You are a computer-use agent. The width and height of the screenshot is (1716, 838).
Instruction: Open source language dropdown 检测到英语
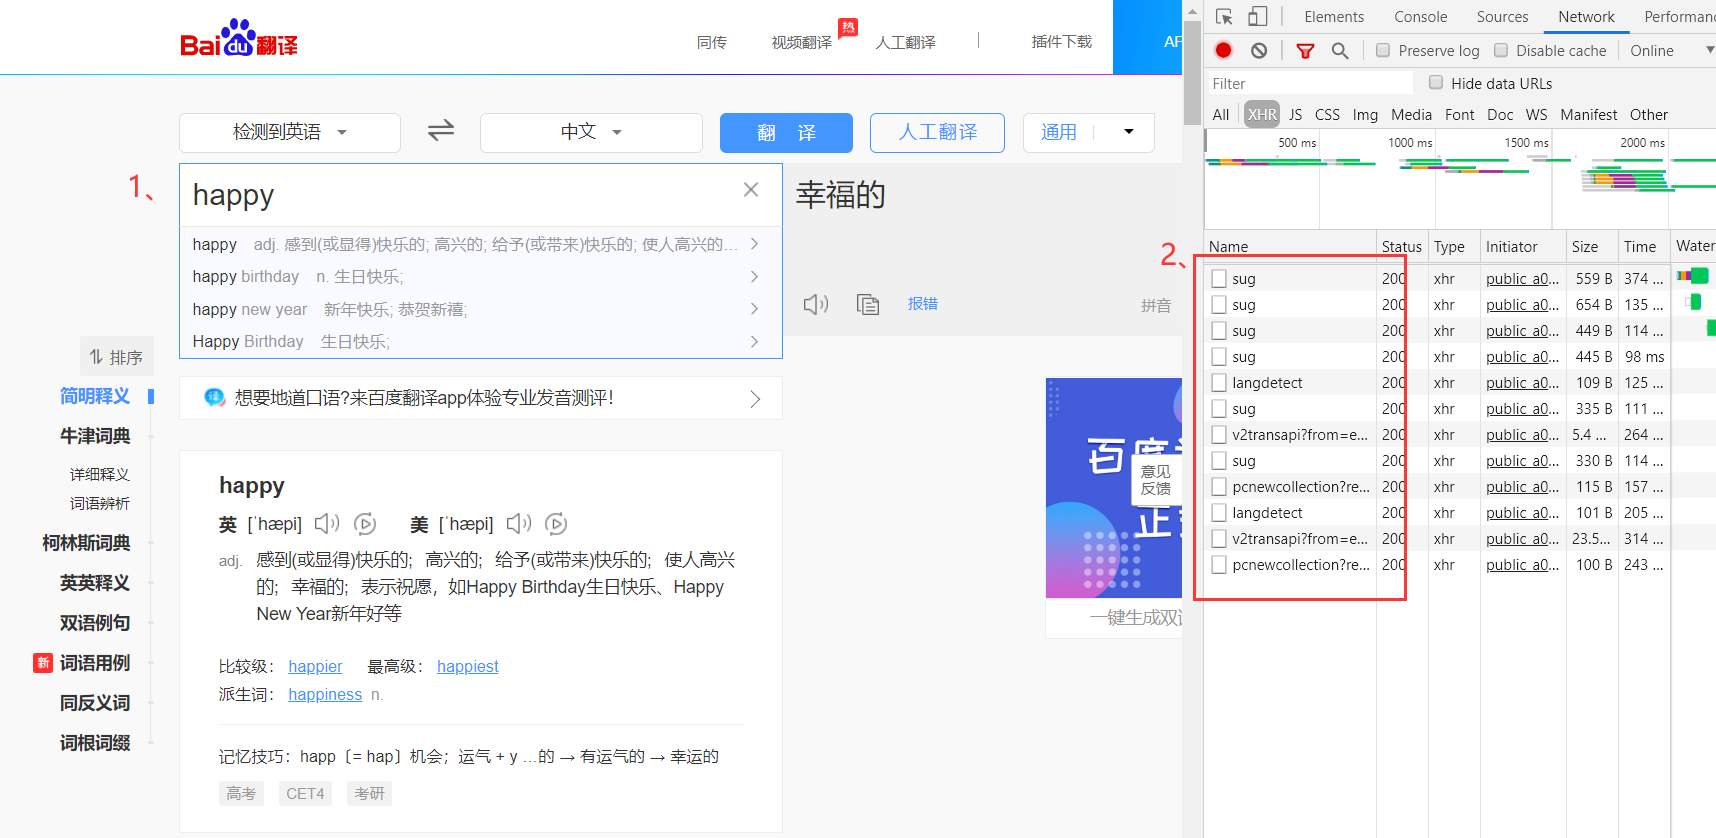click(x=290, y=132)
